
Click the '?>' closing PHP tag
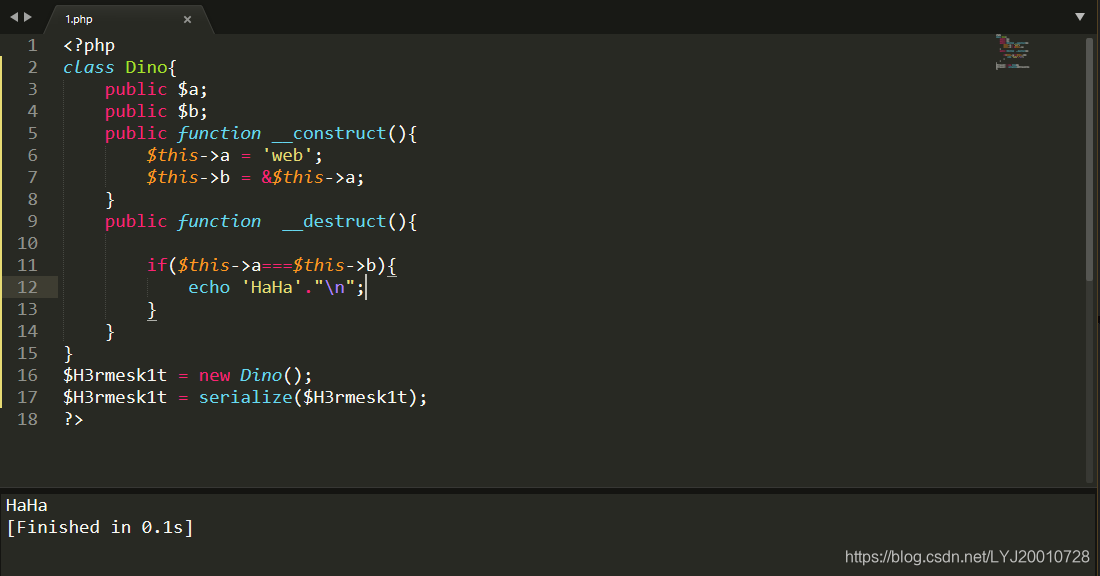(74, 420)
